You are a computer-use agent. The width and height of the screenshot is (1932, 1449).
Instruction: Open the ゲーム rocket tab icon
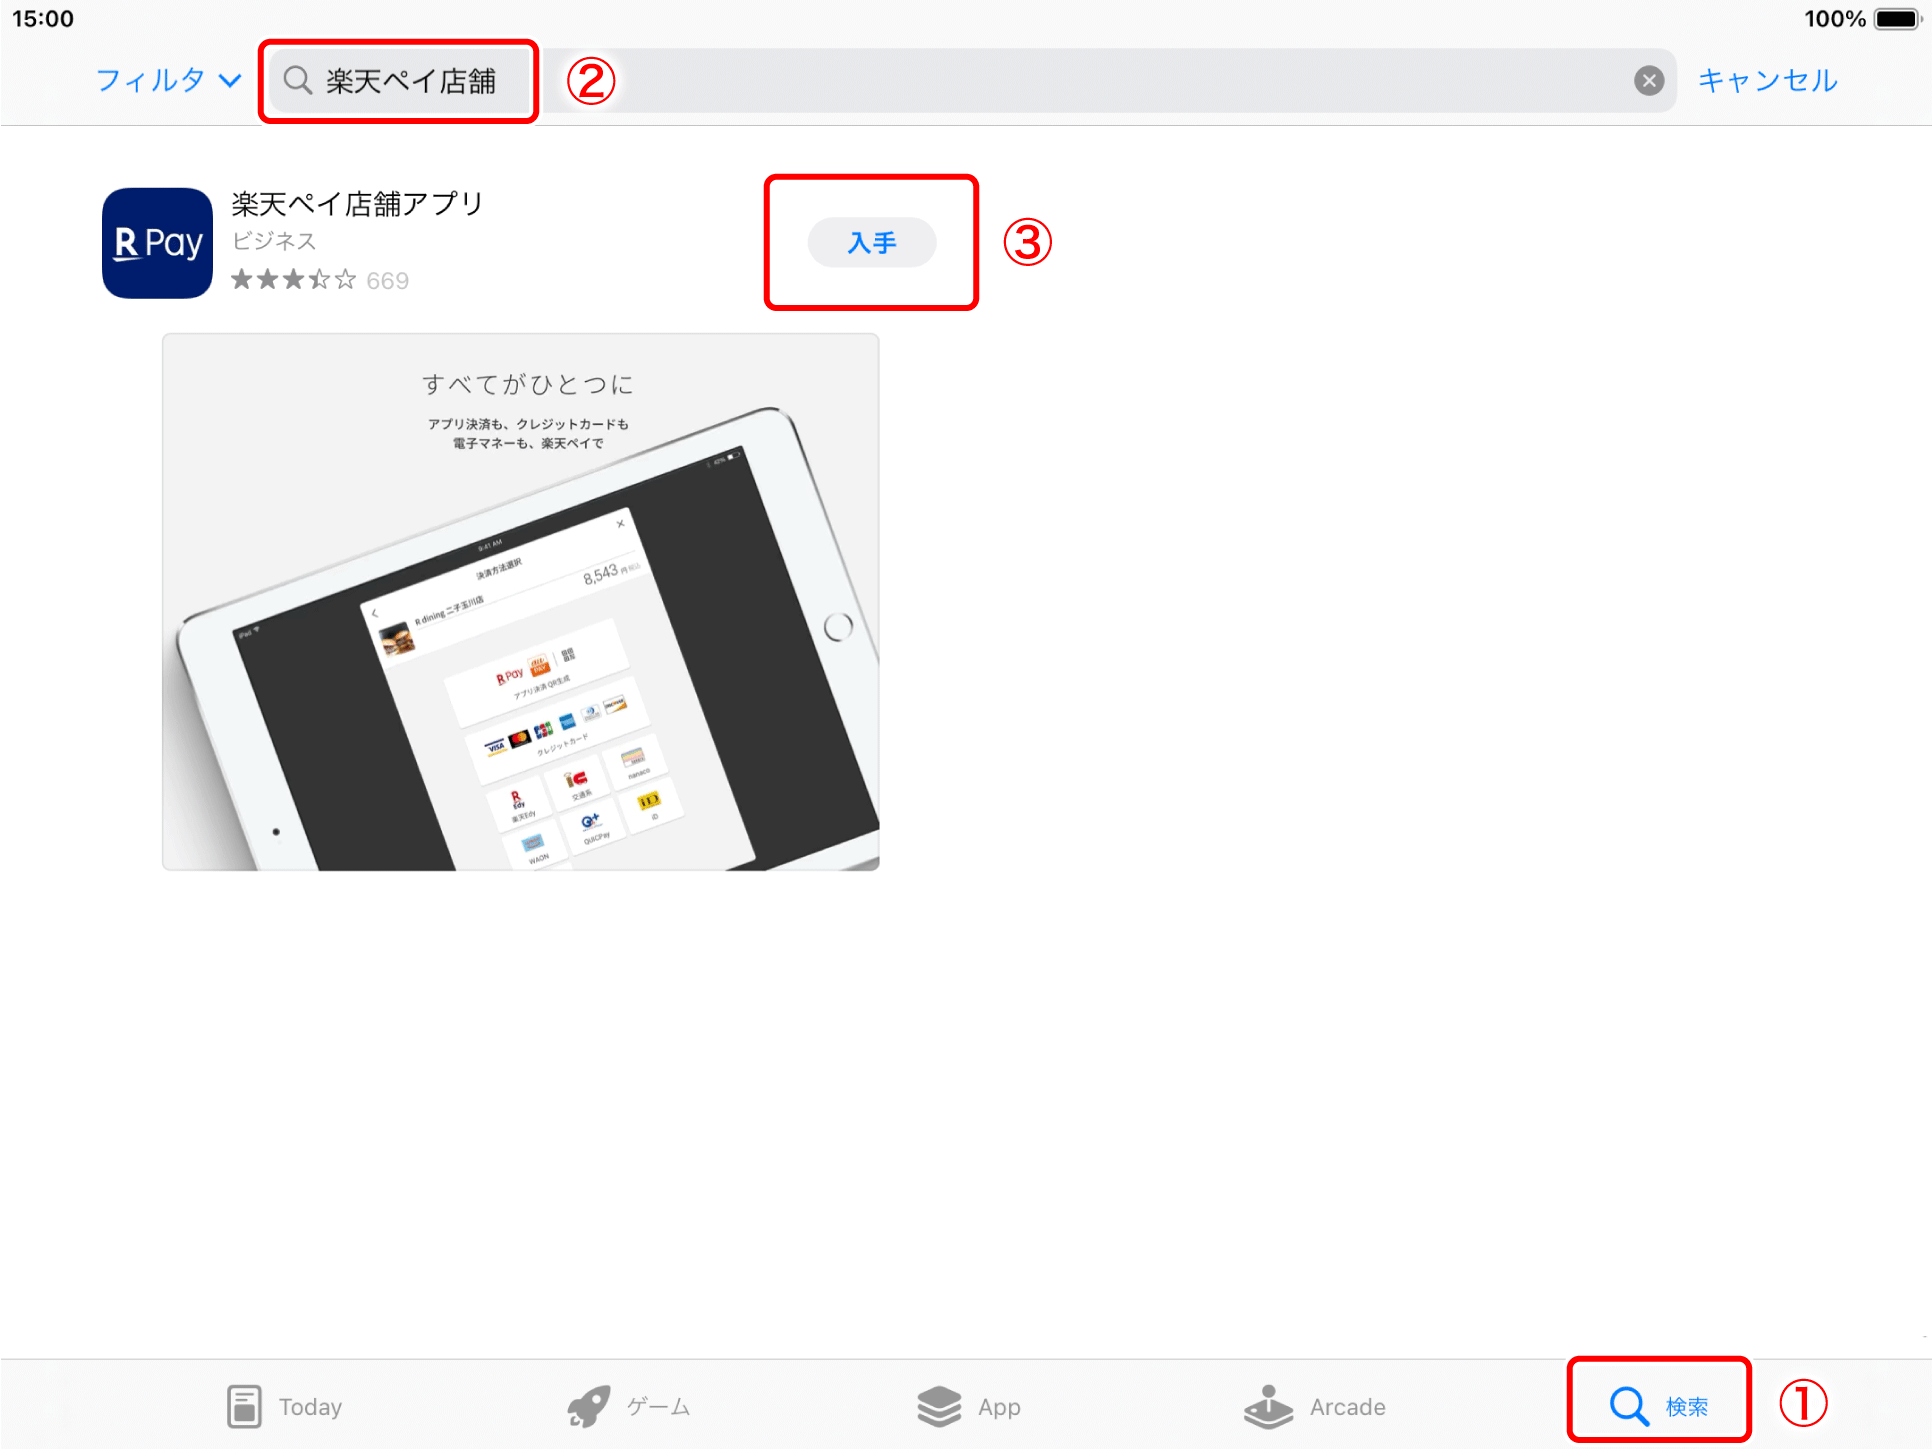point(589,1406)
